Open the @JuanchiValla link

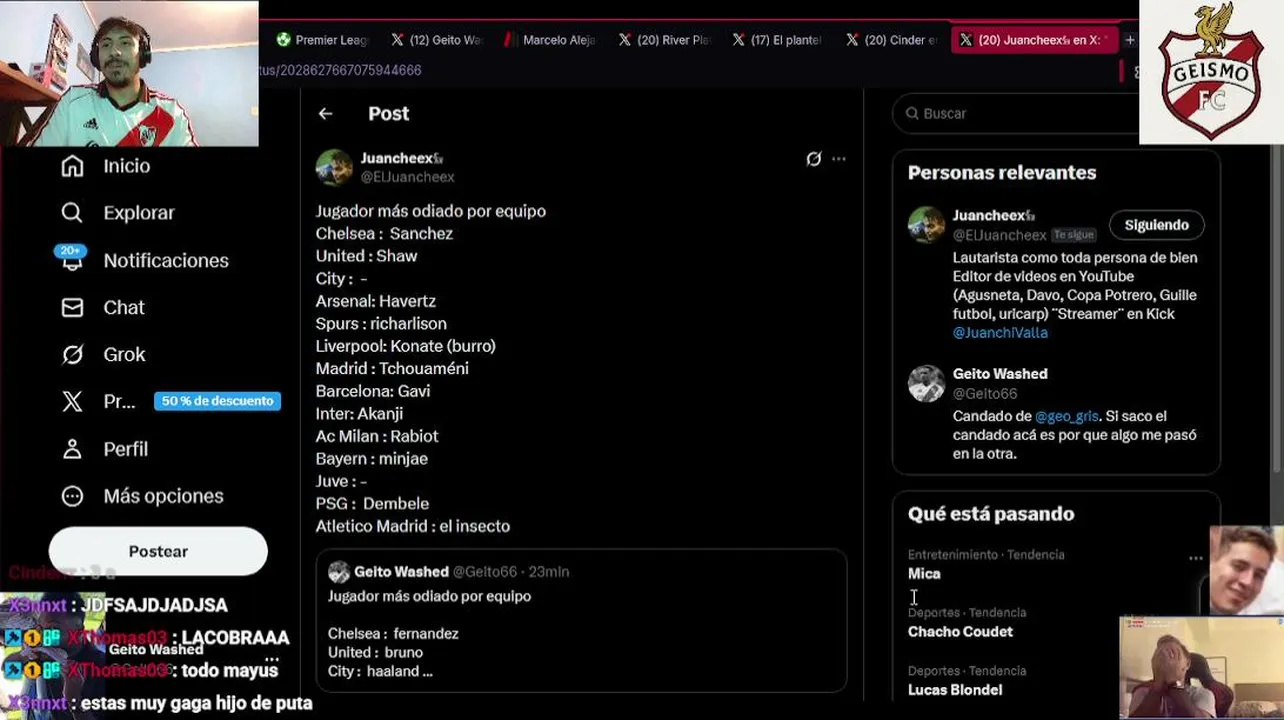click(x=1000, y=333)
